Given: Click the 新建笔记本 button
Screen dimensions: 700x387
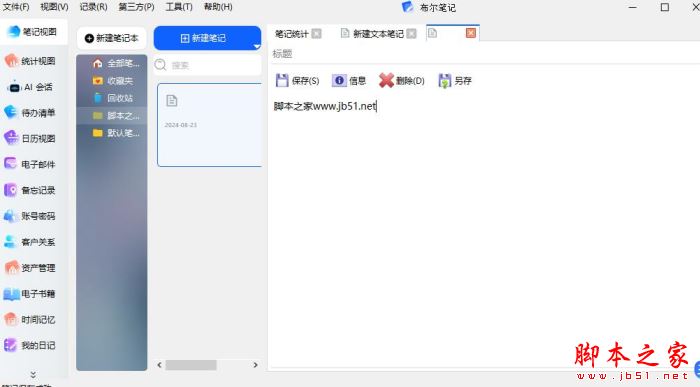Looking at the screenshot, I should [112, 38].
